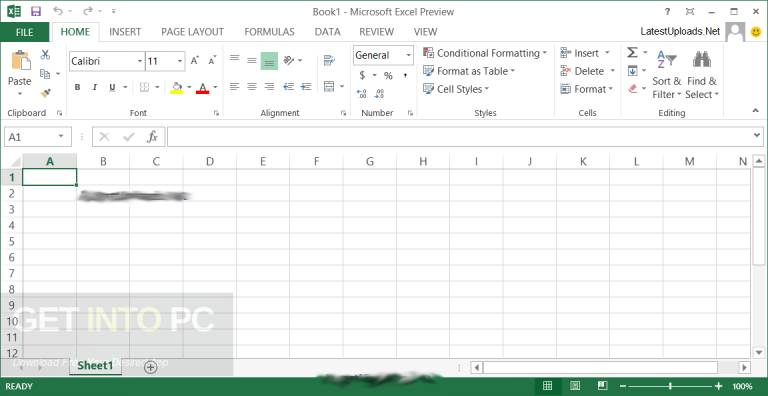Click the Merge & Center icon
The width and height of the screenshot is (768, 396).
(x=329, y=87)
